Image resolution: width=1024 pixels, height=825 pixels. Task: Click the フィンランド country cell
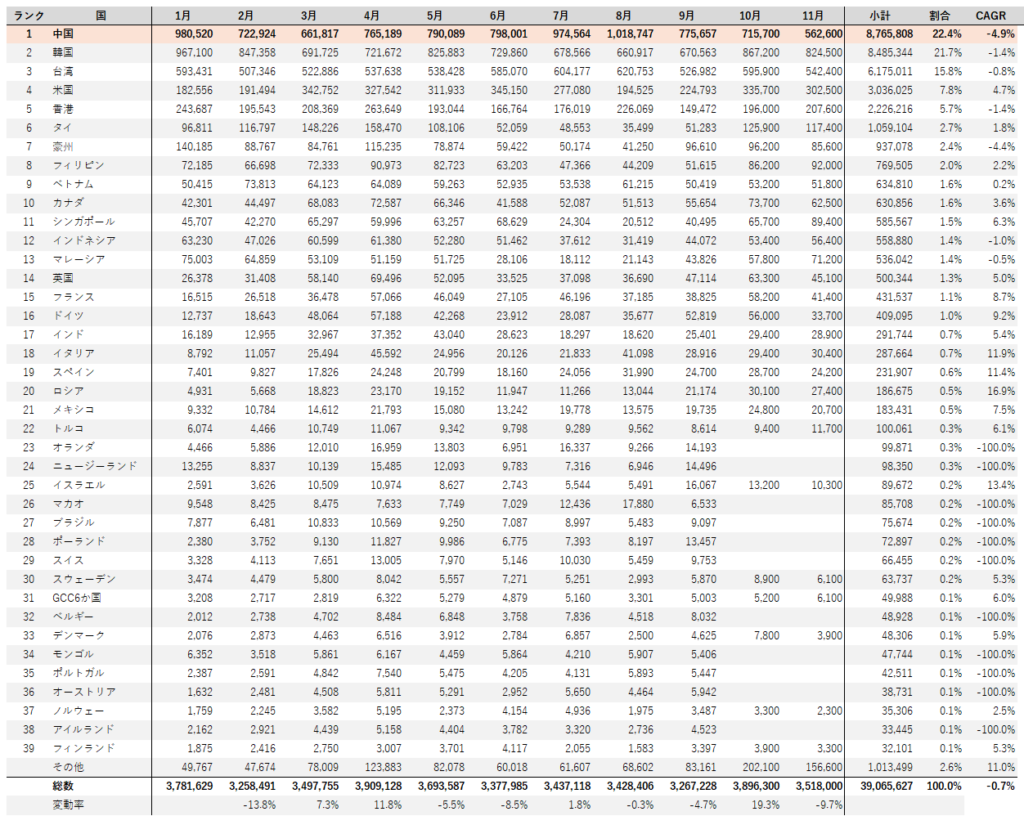tap(84, 747)
